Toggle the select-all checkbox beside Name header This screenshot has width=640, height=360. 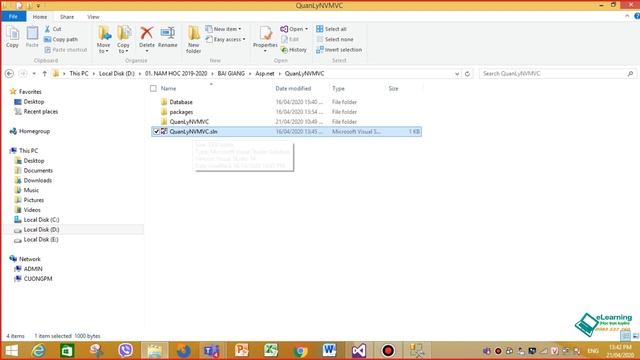pos(153,88)
